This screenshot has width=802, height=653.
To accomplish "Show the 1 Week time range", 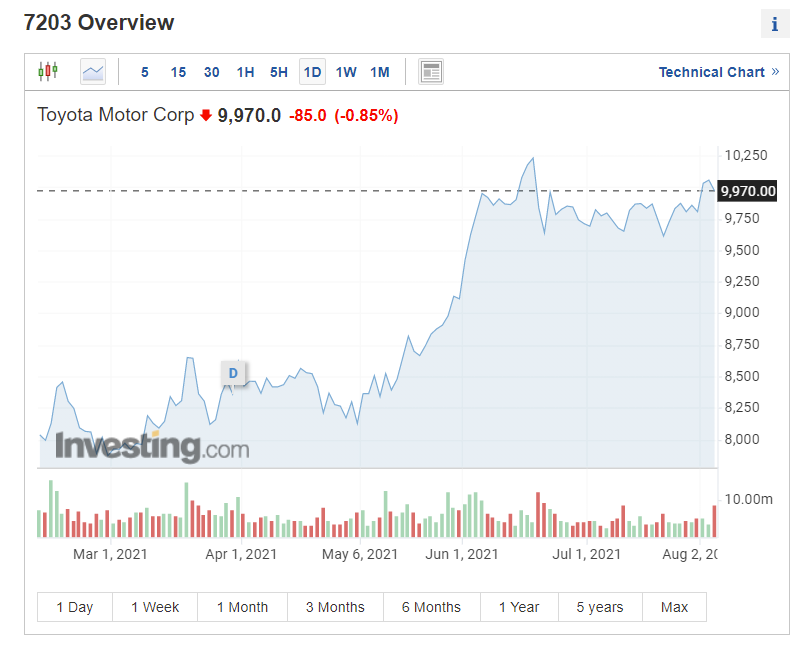I will coord(155,607).
